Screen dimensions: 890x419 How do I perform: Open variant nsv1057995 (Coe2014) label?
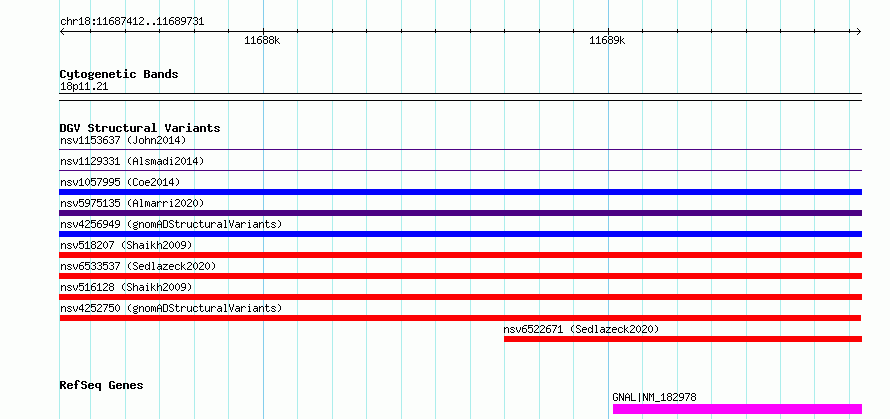pyautogui.click(x=120, y=182)
